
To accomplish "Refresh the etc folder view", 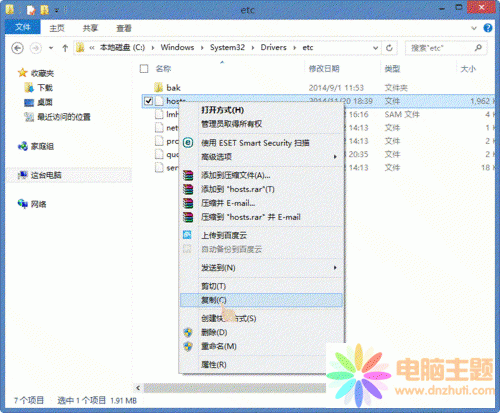I will click(389, 48).
